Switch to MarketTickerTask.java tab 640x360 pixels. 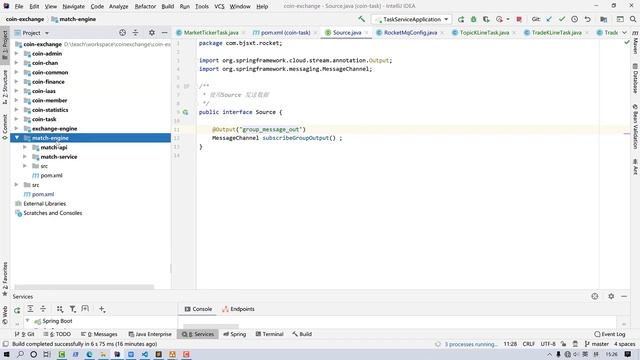pyautogui.click(x=211, y=33)
